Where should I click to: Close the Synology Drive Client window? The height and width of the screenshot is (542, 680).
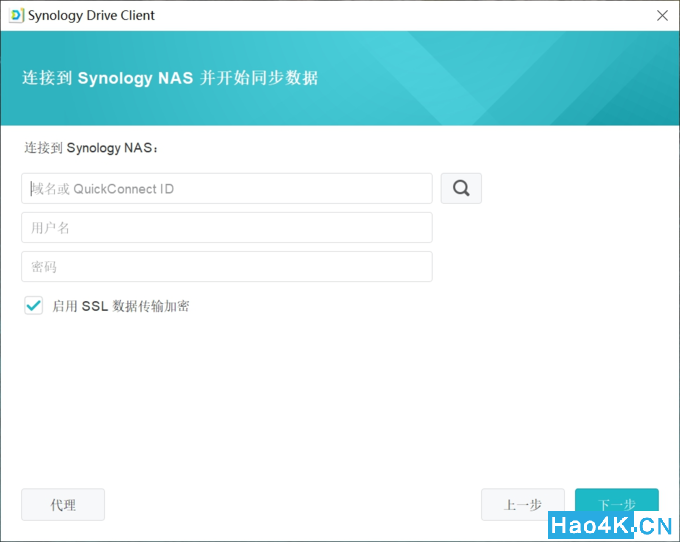point(662,16)
